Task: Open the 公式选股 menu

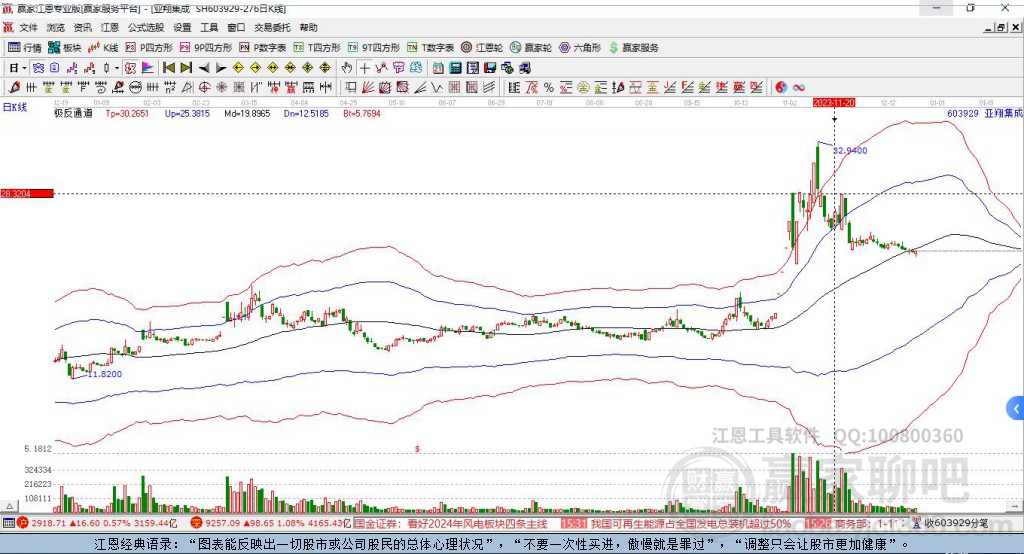Action: pyautogui.click(x=146, y=27)
